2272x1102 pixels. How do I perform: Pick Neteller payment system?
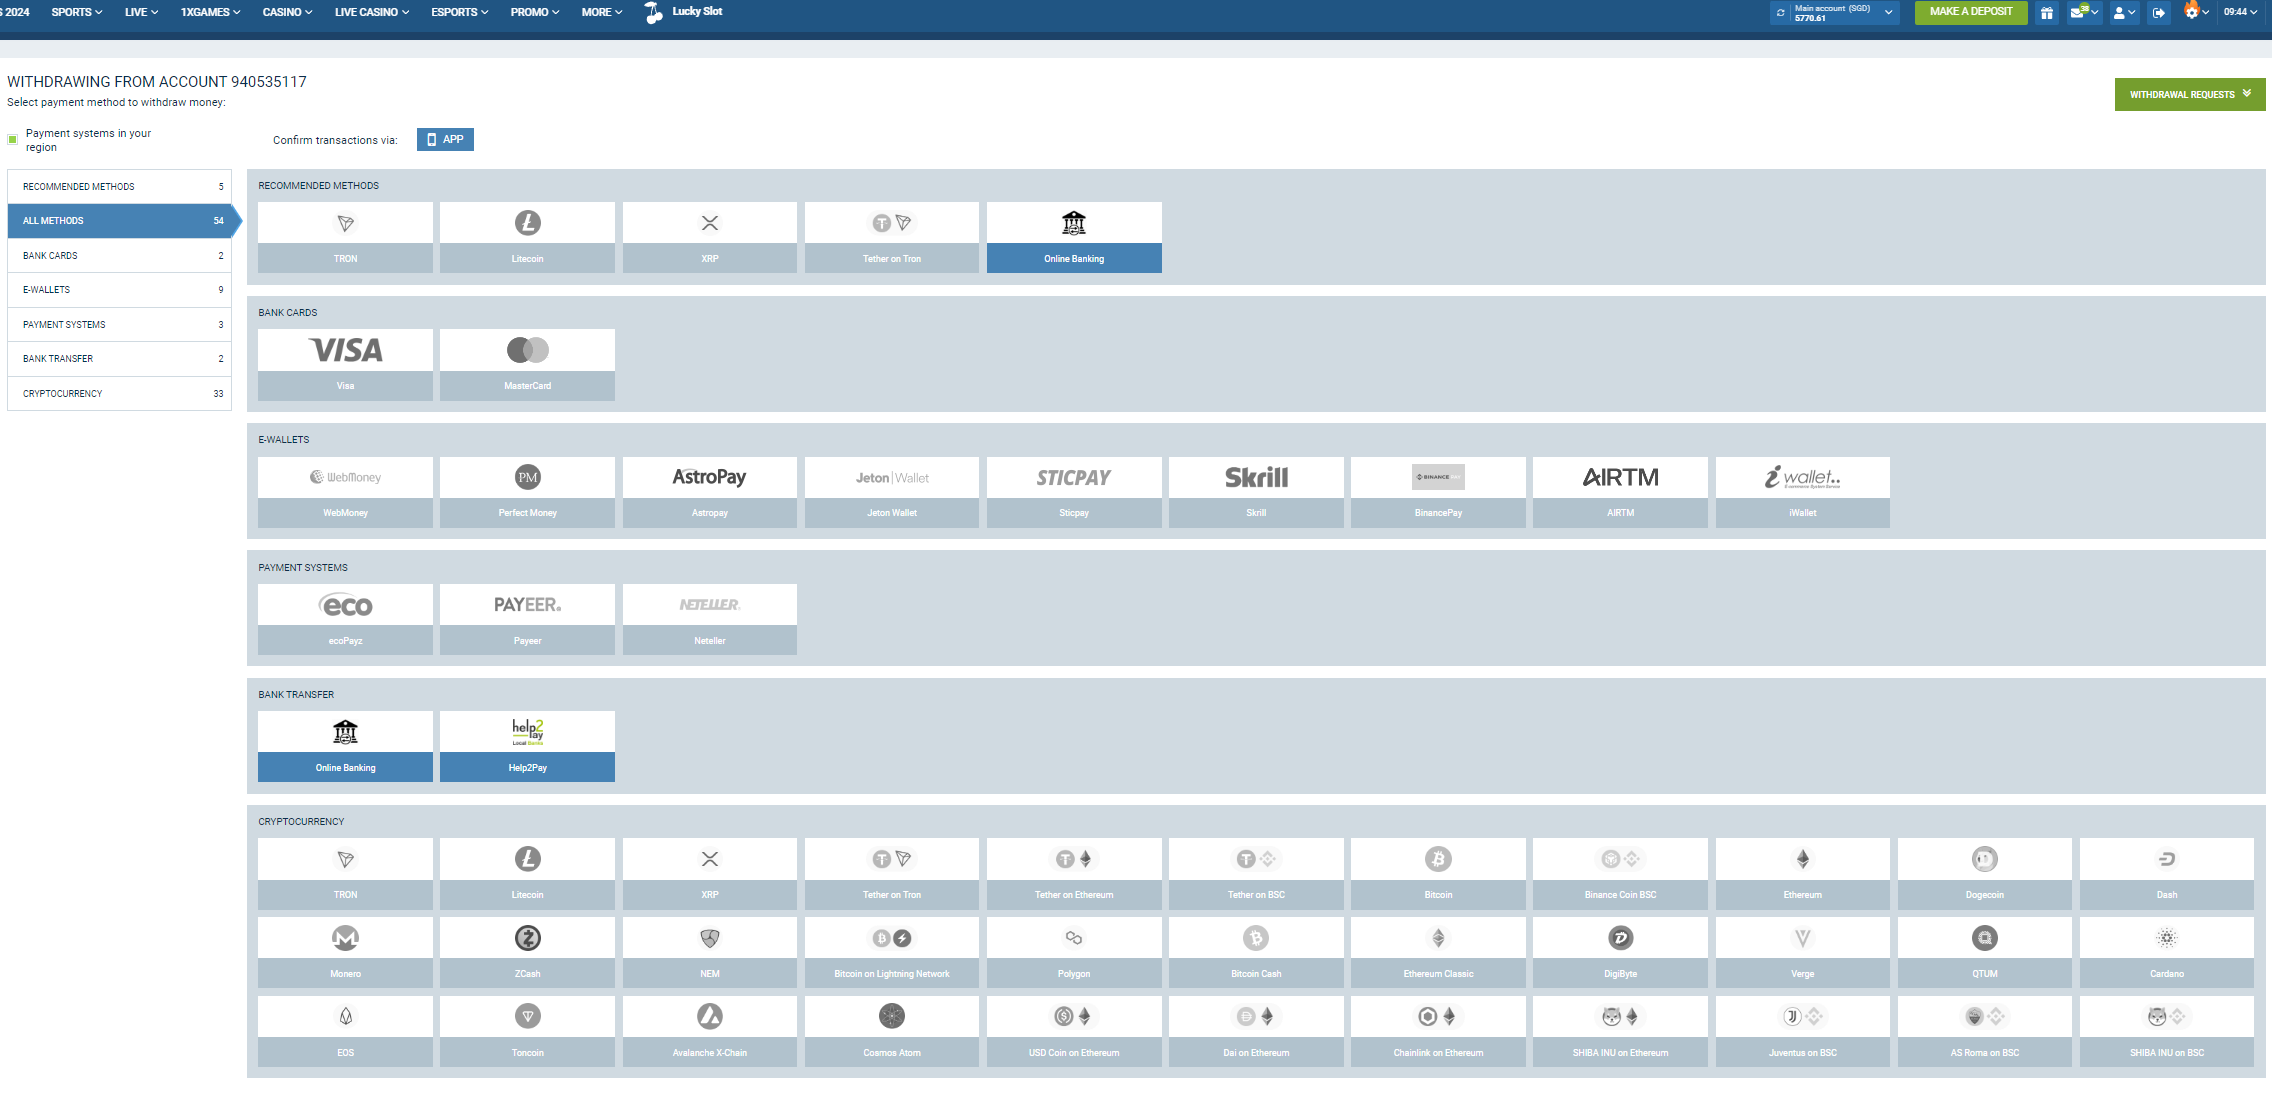pyautogui.click(x=710, y=620)
